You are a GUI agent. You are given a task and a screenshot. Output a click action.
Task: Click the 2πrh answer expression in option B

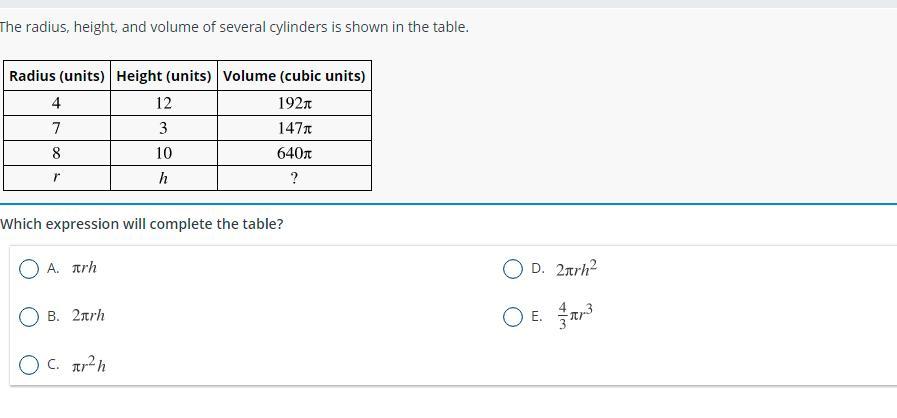tap(88, 316)
